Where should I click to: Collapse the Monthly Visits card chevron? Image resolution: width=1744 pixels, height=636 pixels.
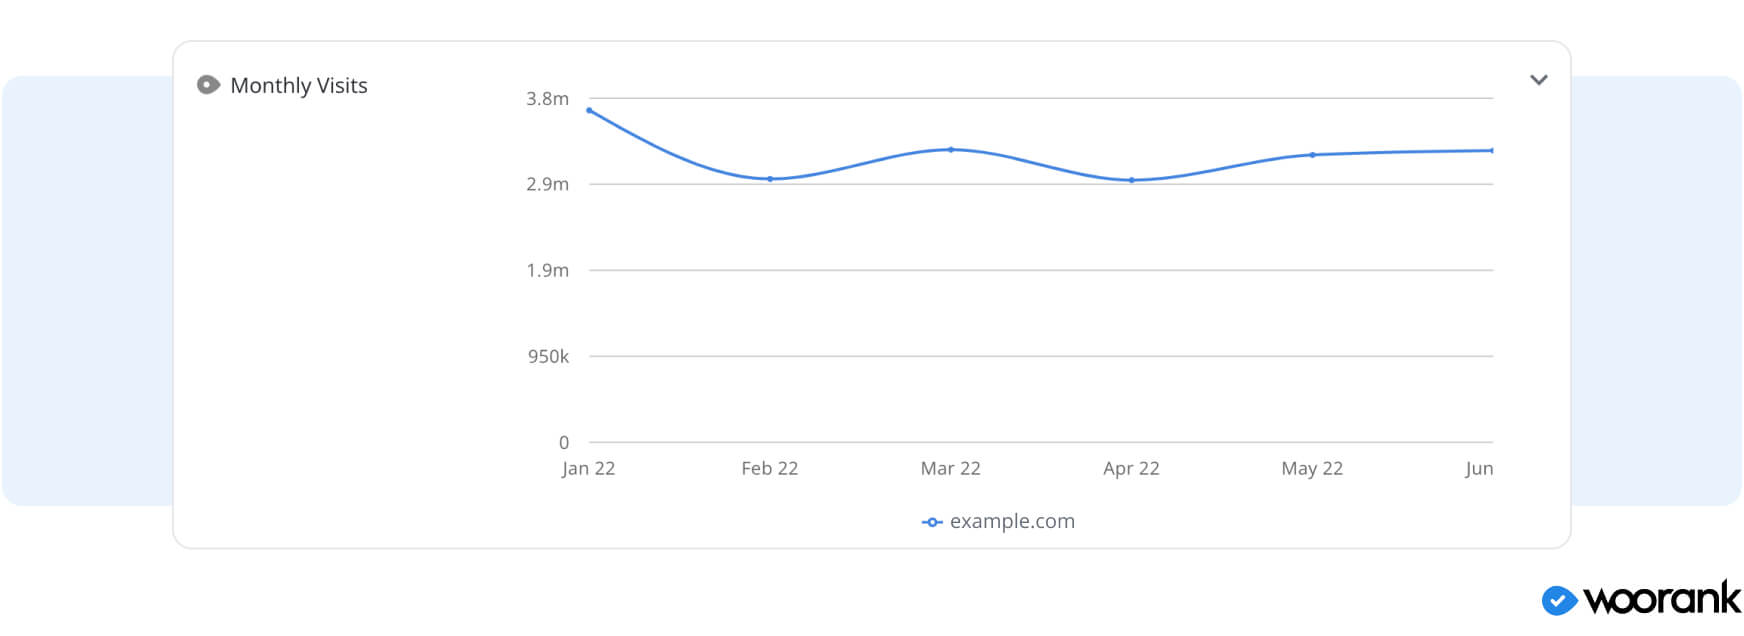(1539, 80)
